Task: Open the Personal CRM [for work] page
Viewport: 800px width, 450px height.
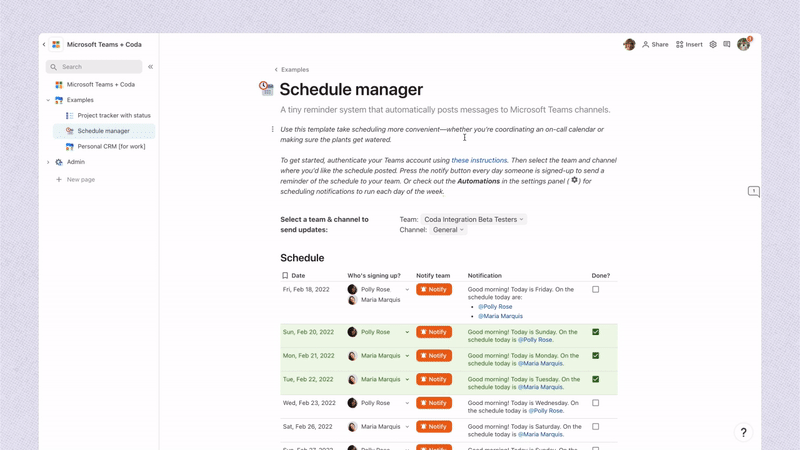Action: [111, 146]
